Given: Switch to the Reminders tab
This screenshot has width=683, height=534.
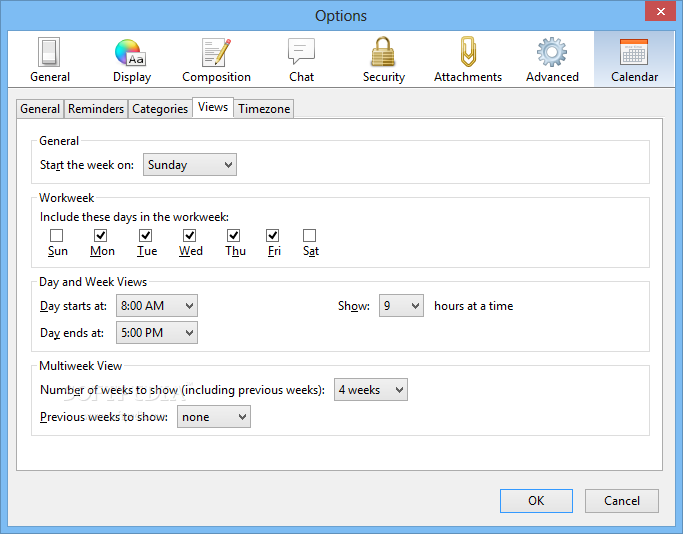Looking at the screenshot, I should click(x=96, y=108).
